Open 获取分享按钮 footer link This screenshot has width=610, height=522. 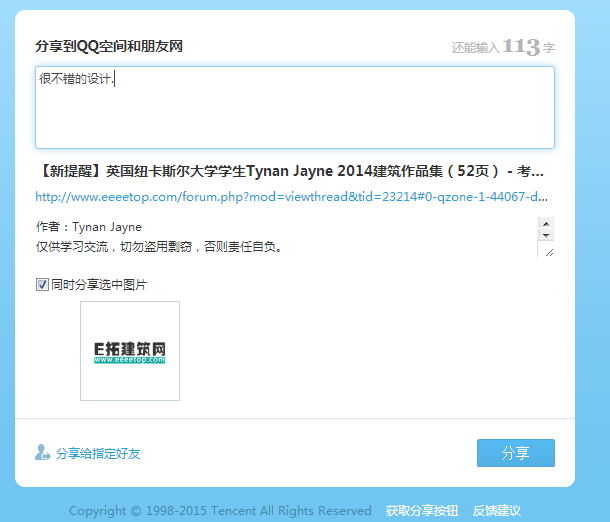(x=422, y=511)
